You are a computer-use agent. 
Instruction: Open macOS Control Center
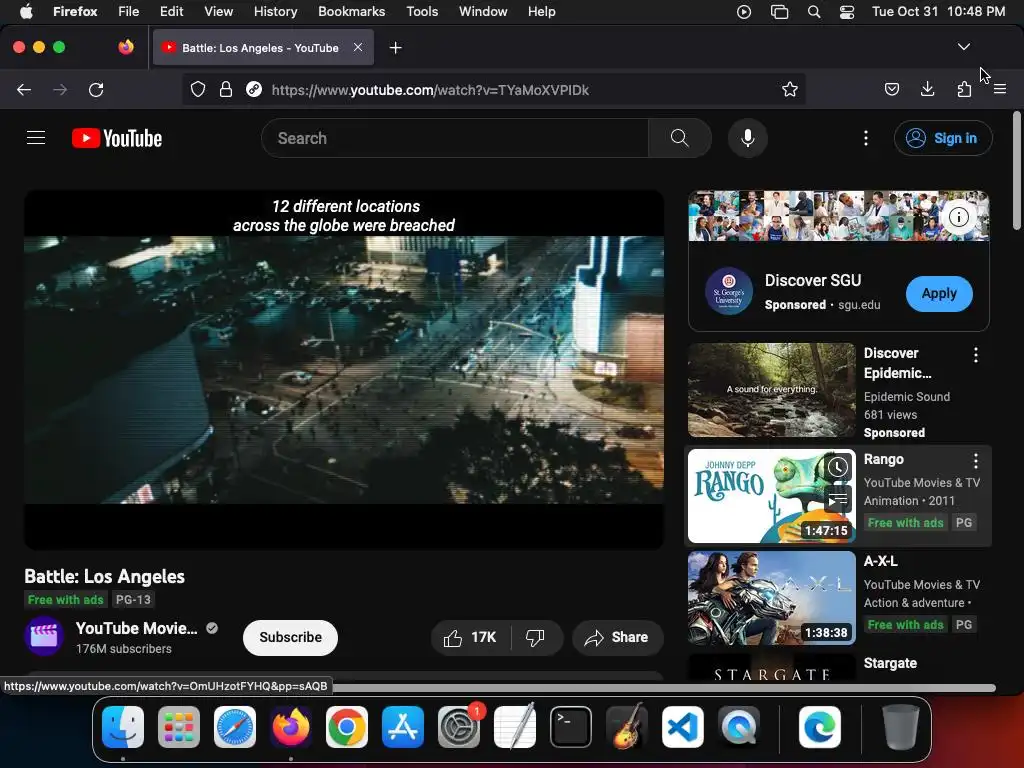point(846,12)
